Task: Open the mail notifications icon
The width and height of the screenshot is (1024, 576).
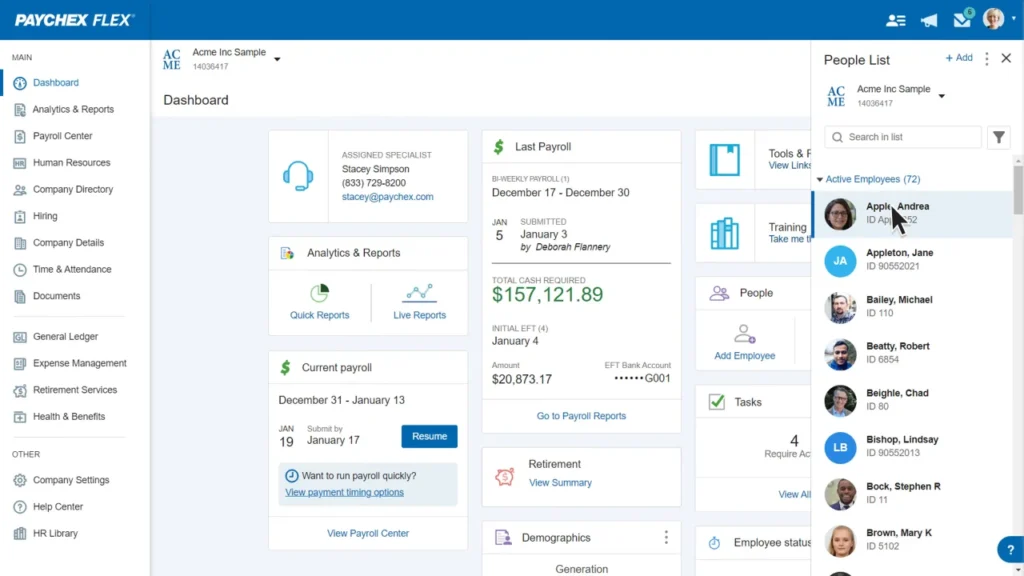Action: 962,20
